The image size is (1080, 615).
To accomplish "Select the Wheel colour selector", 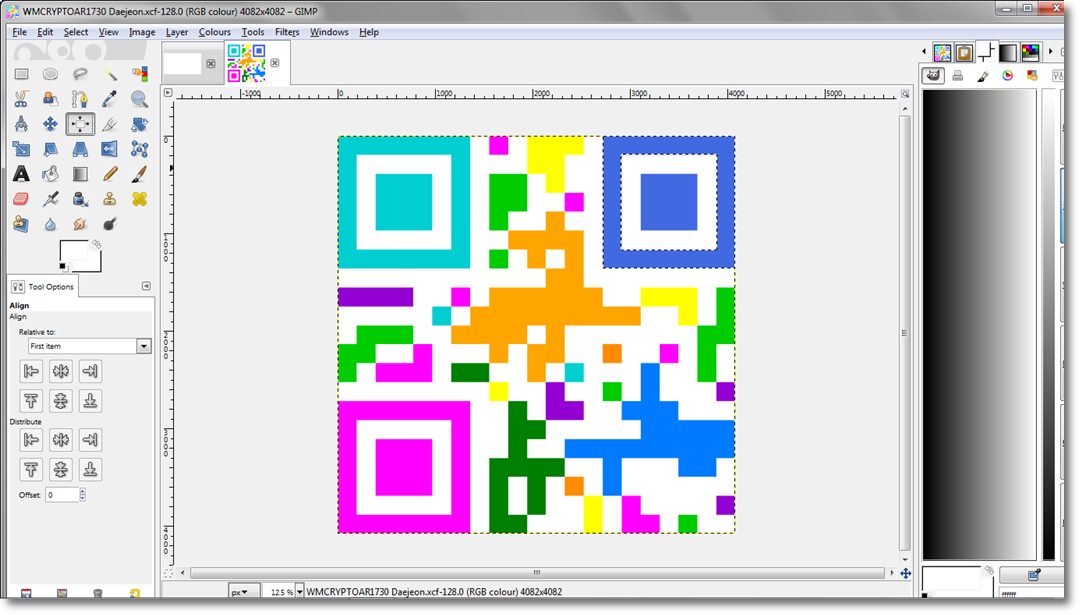I will pyautogui.click(x=1008, y=76).
